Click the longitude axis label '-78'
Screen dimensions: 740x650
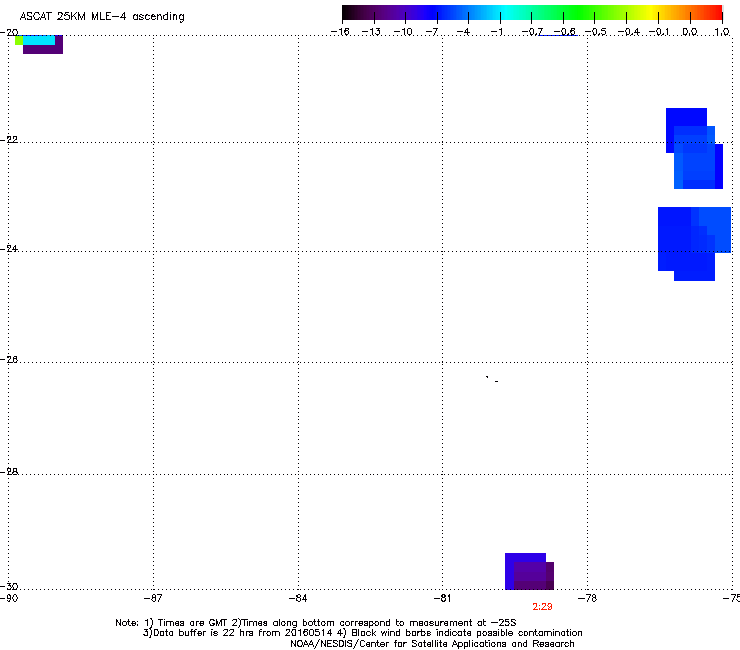click(588, 598)
